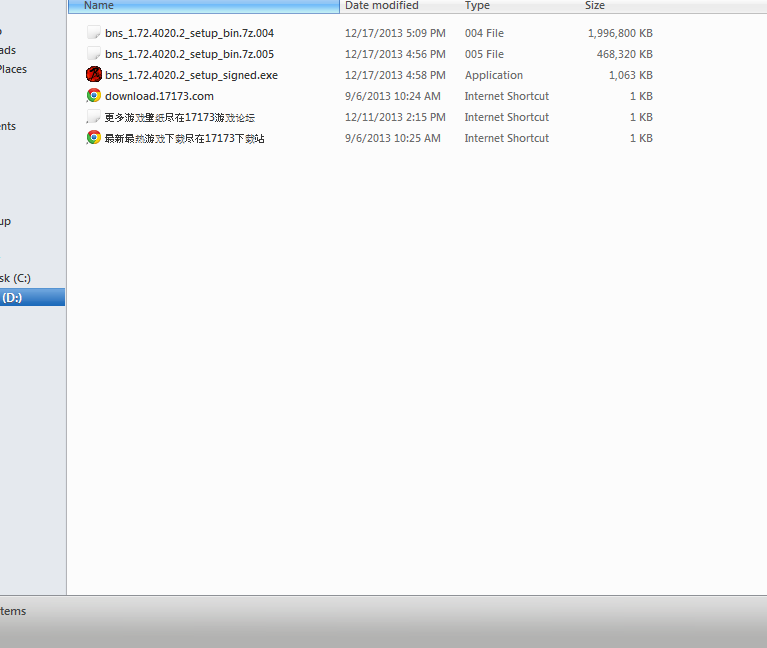Image resolution: width=767 pixels, height=648 pixels.
Task: Sort files by the Name column header
Action: click(x=99, y=6)
